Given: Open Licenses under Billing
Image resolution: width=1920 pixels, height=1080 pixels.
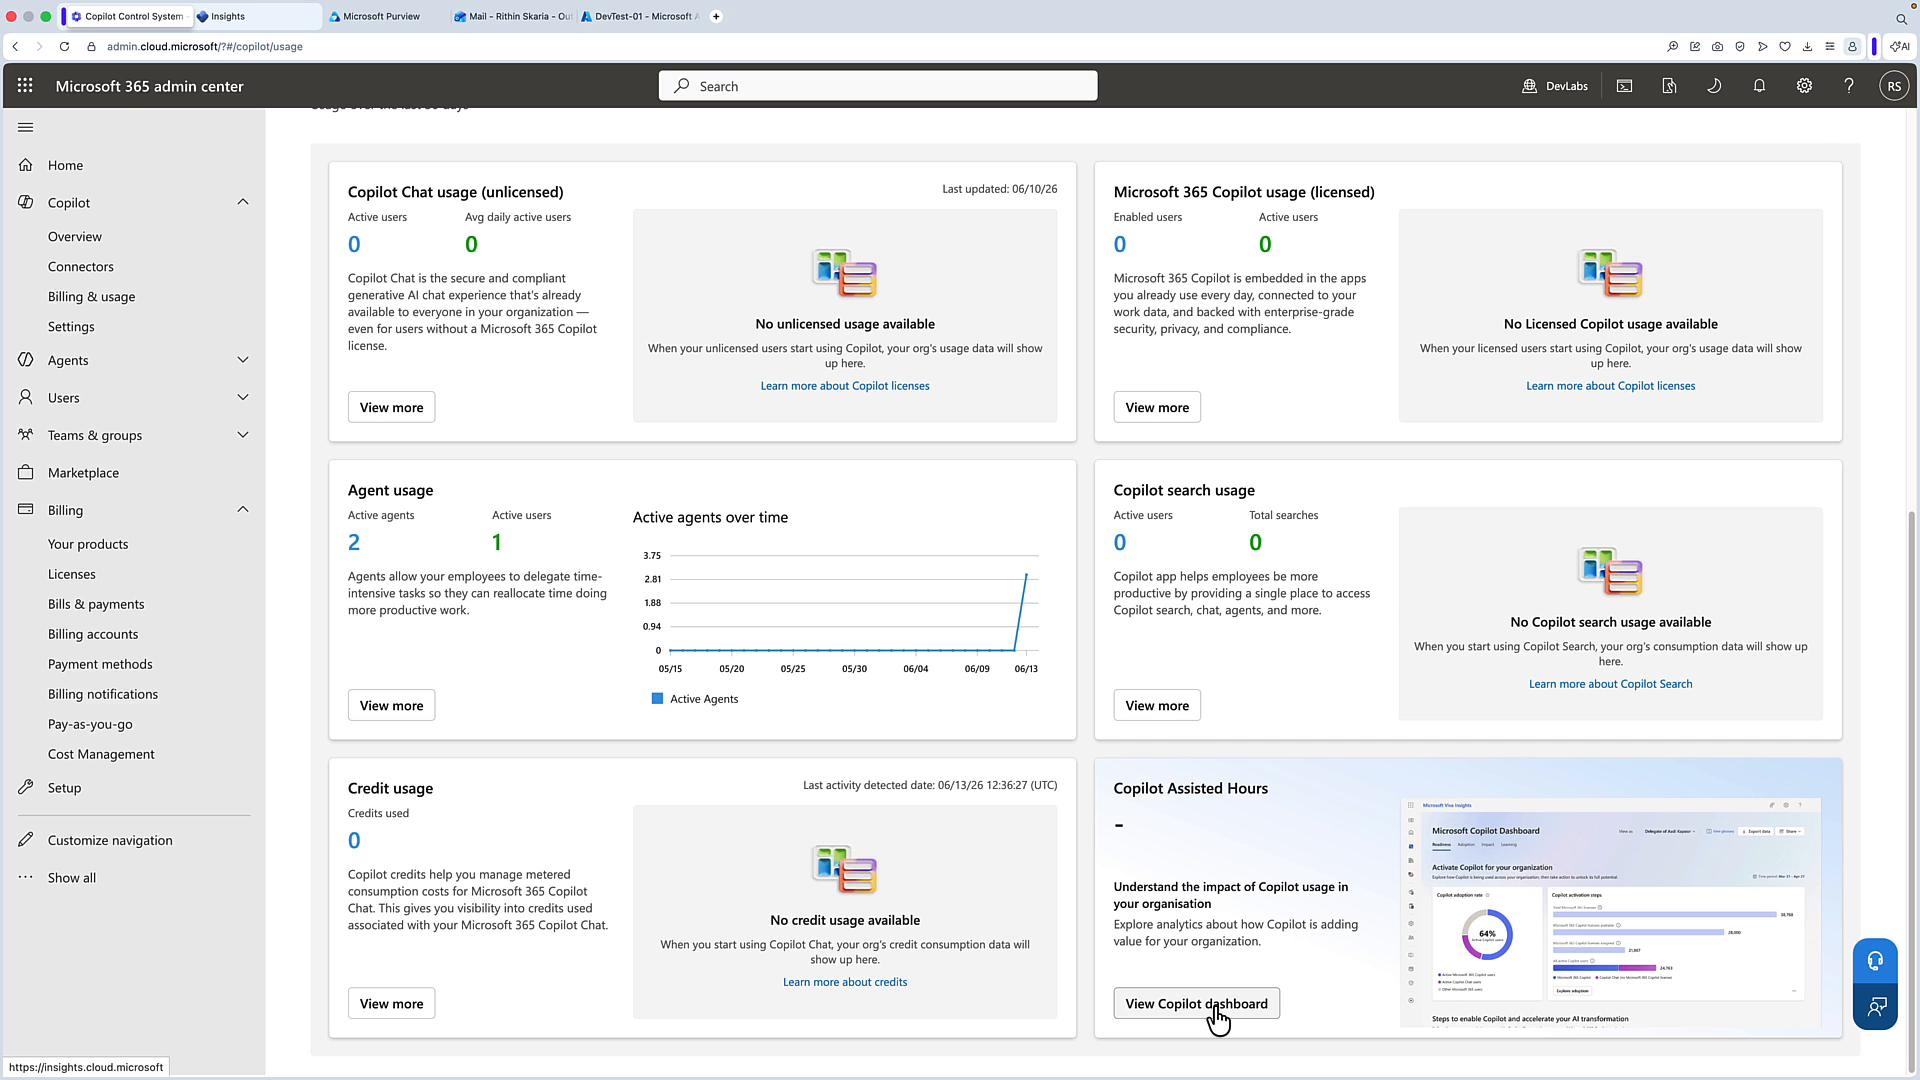Looking at the screenshot, I should 72,574.
